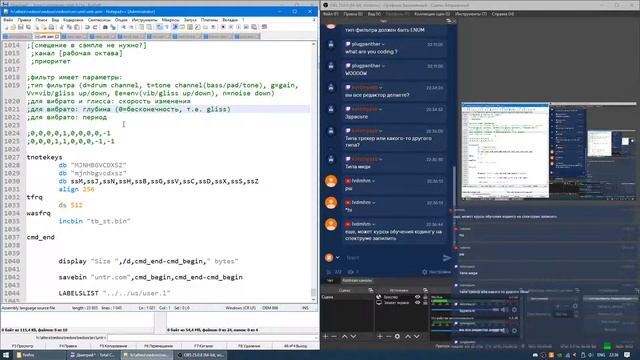Viewport: 640px width, 360px height.
Task: Click the Notepad++ vertical scrollbar
Action: (x=313, y=171)
